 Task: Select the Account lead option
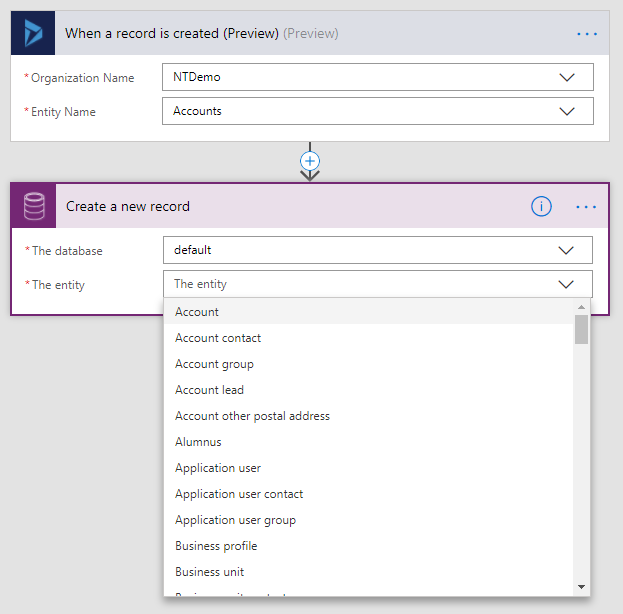tap(209, 390)
